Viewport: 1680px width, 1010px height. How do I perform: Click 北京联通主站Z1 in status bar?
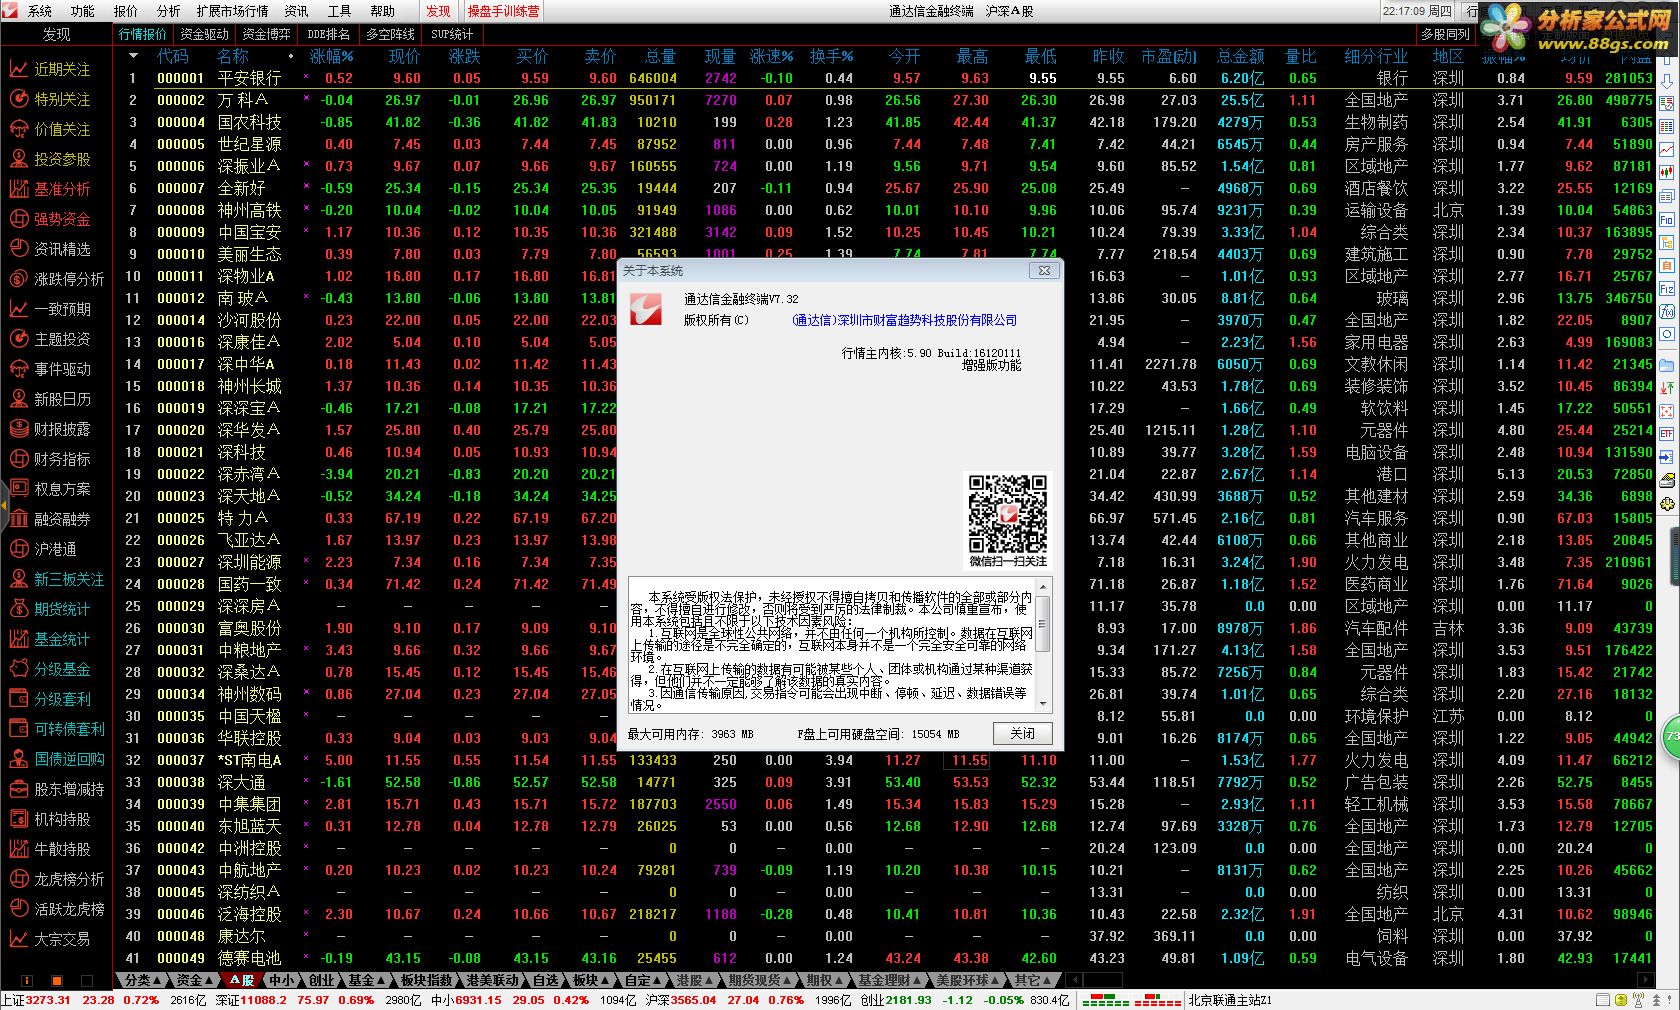(1229, 1000)
